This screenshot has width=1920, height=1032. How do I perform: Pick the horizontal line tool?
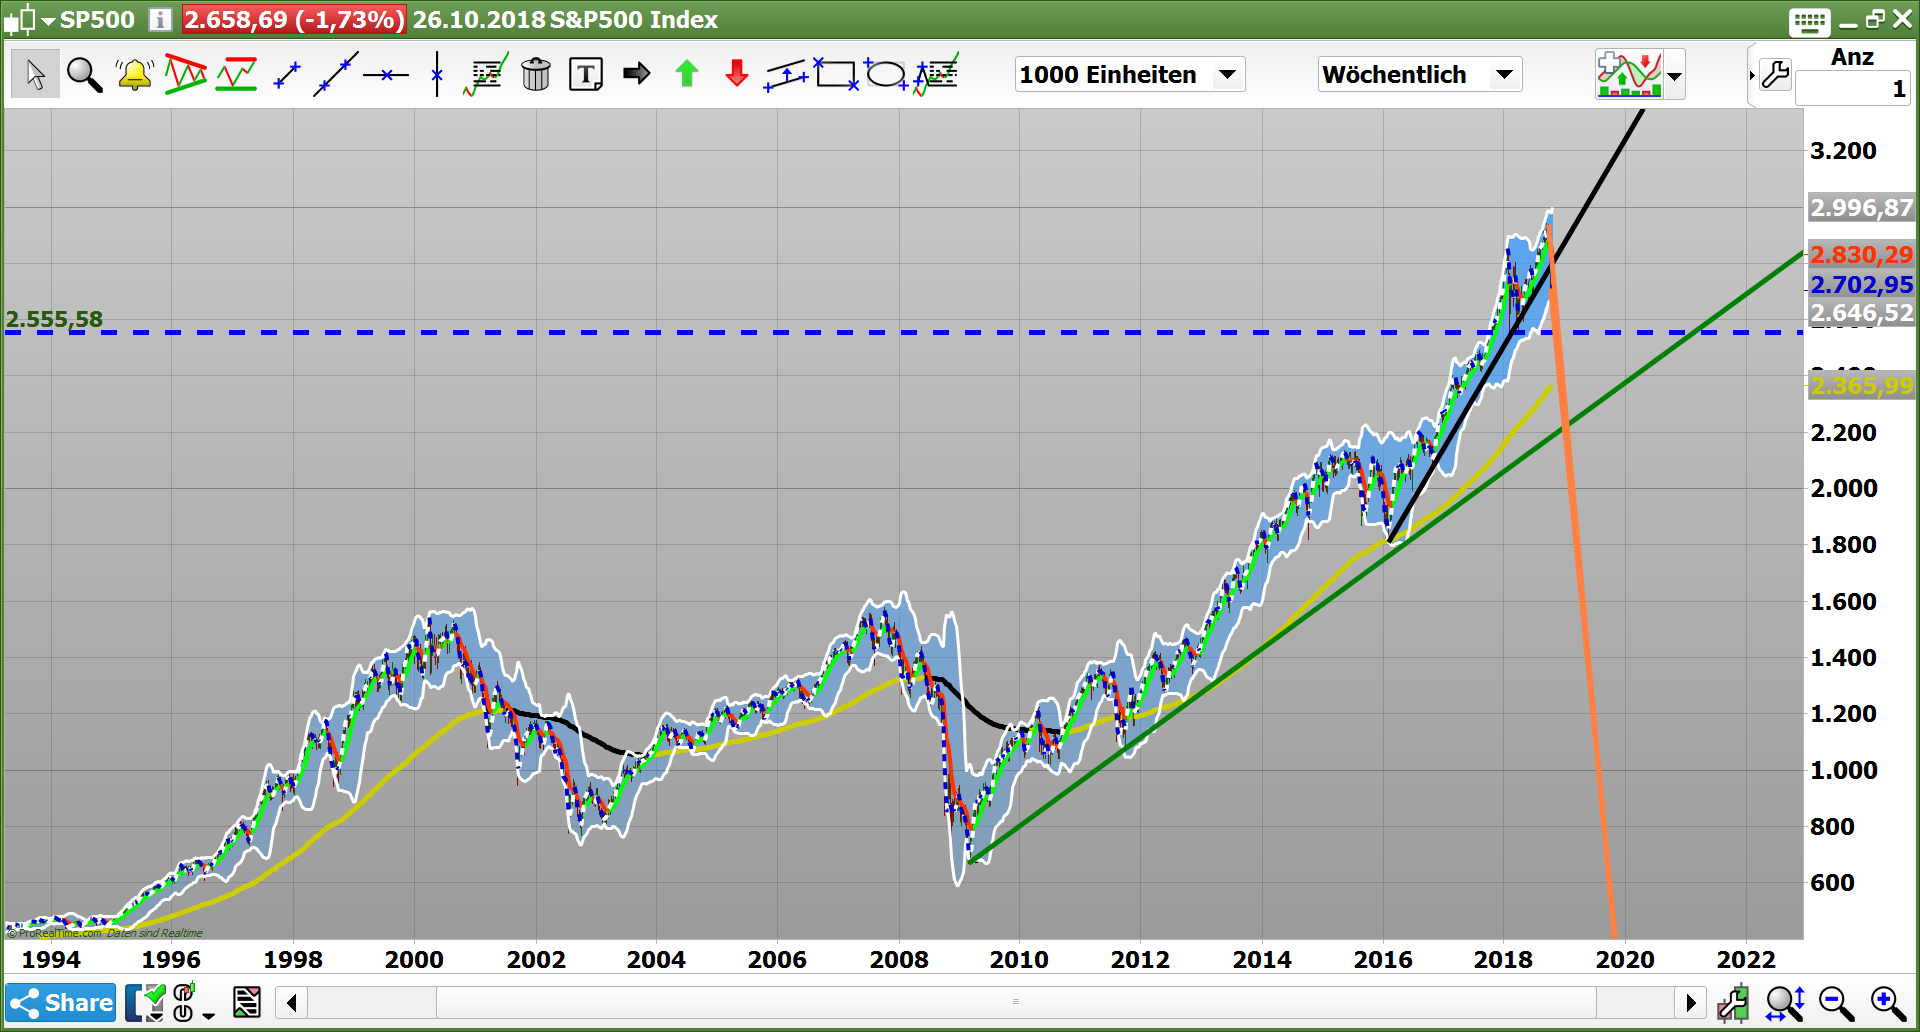[x=386, y=74]
